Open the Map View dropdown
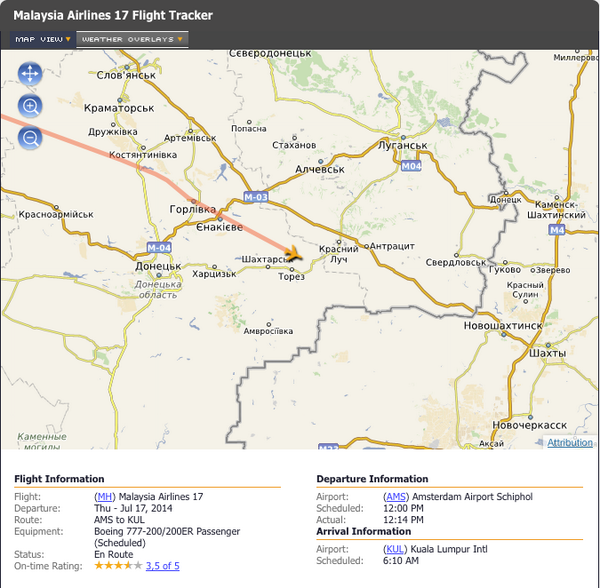 pyautogui.click(x=42, y=39)
